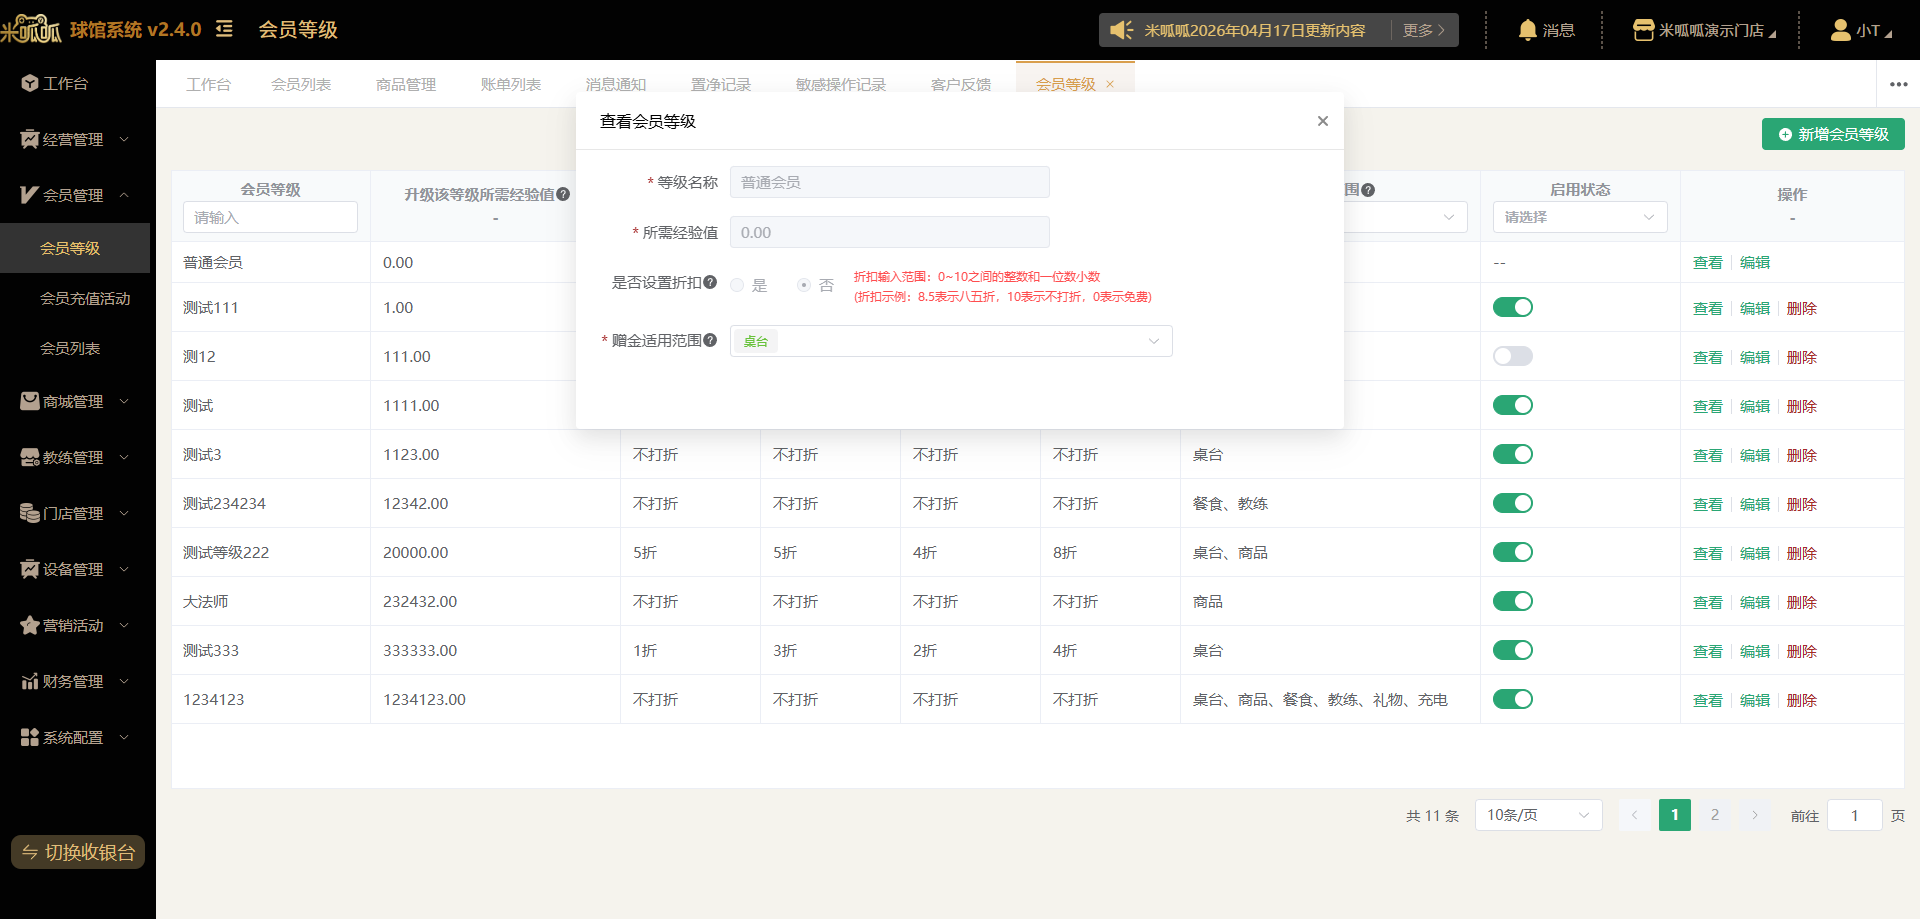The width and height of the screenshot is (1920, 919).
Task: Click the 商城管理 sidebar icon
Action: pyautogui.click(x=30, y=401)
